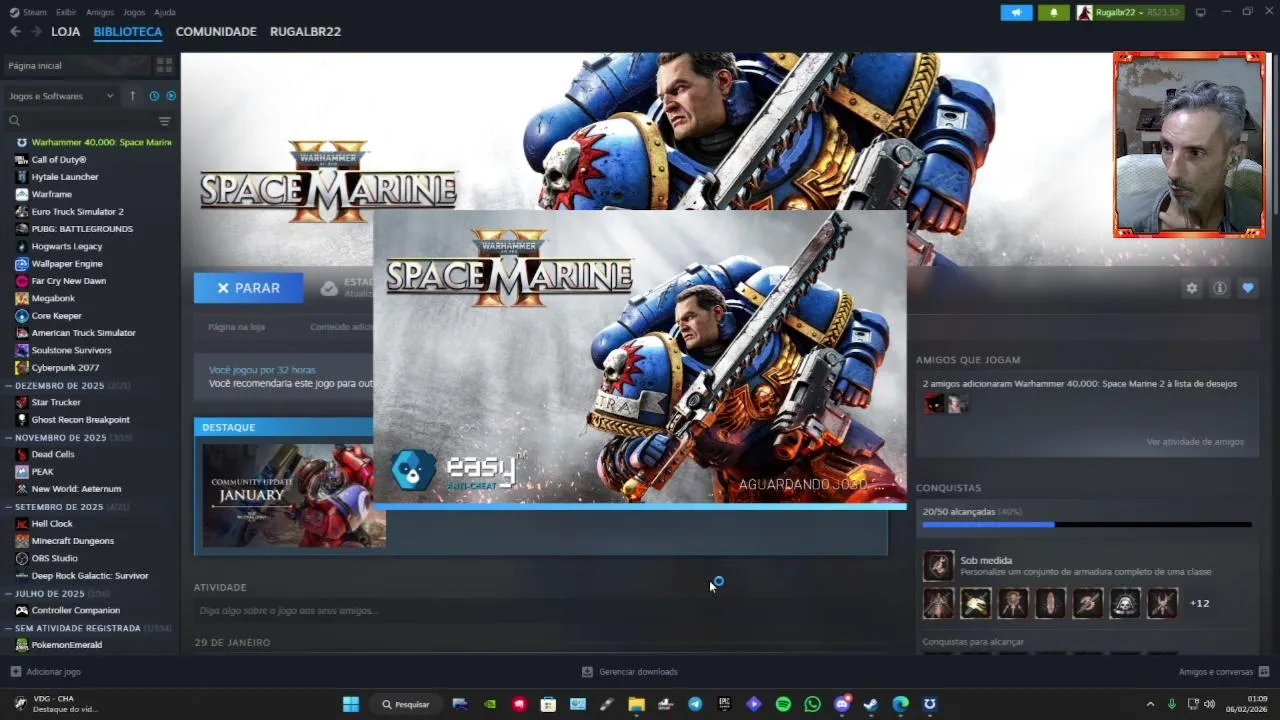Open the Ajuda menu
Screen dimensions: 1280x720
pos(165,12)
